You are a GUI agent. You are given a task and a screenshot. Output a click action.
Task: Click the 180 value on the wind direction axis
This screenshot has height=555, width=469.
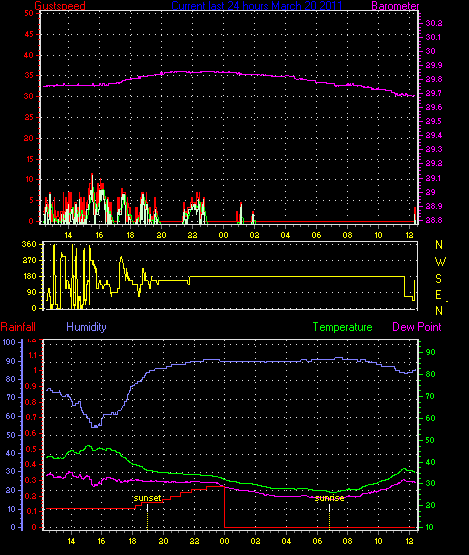pos(29,276)
